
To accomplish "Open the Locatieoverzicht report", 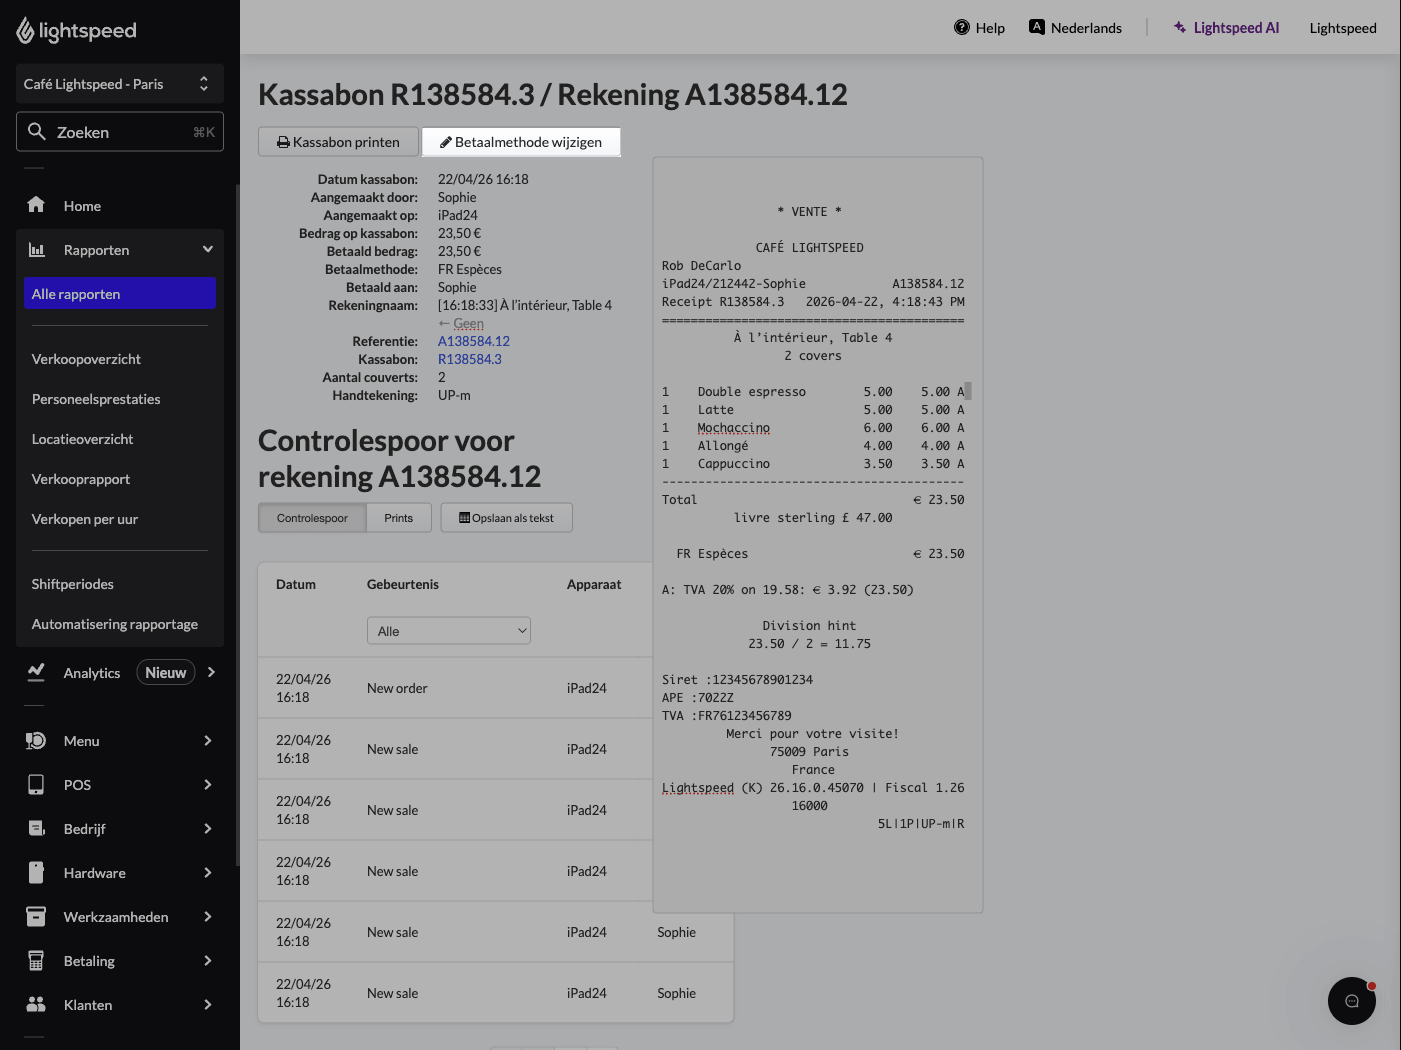I will [82, 439].
